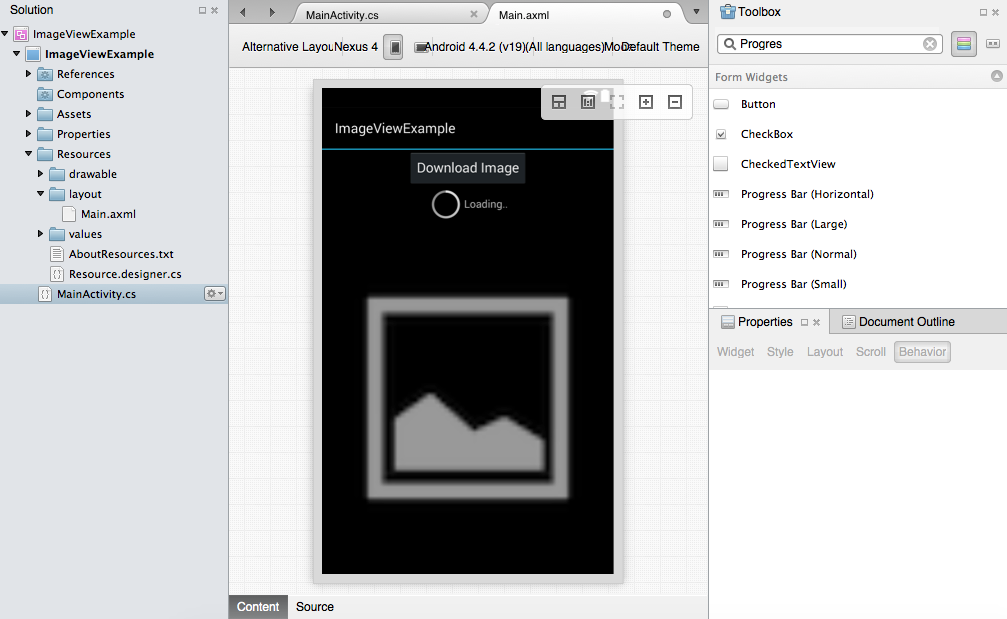Close the MainActivity.cs tab

(x=474, y=14)
